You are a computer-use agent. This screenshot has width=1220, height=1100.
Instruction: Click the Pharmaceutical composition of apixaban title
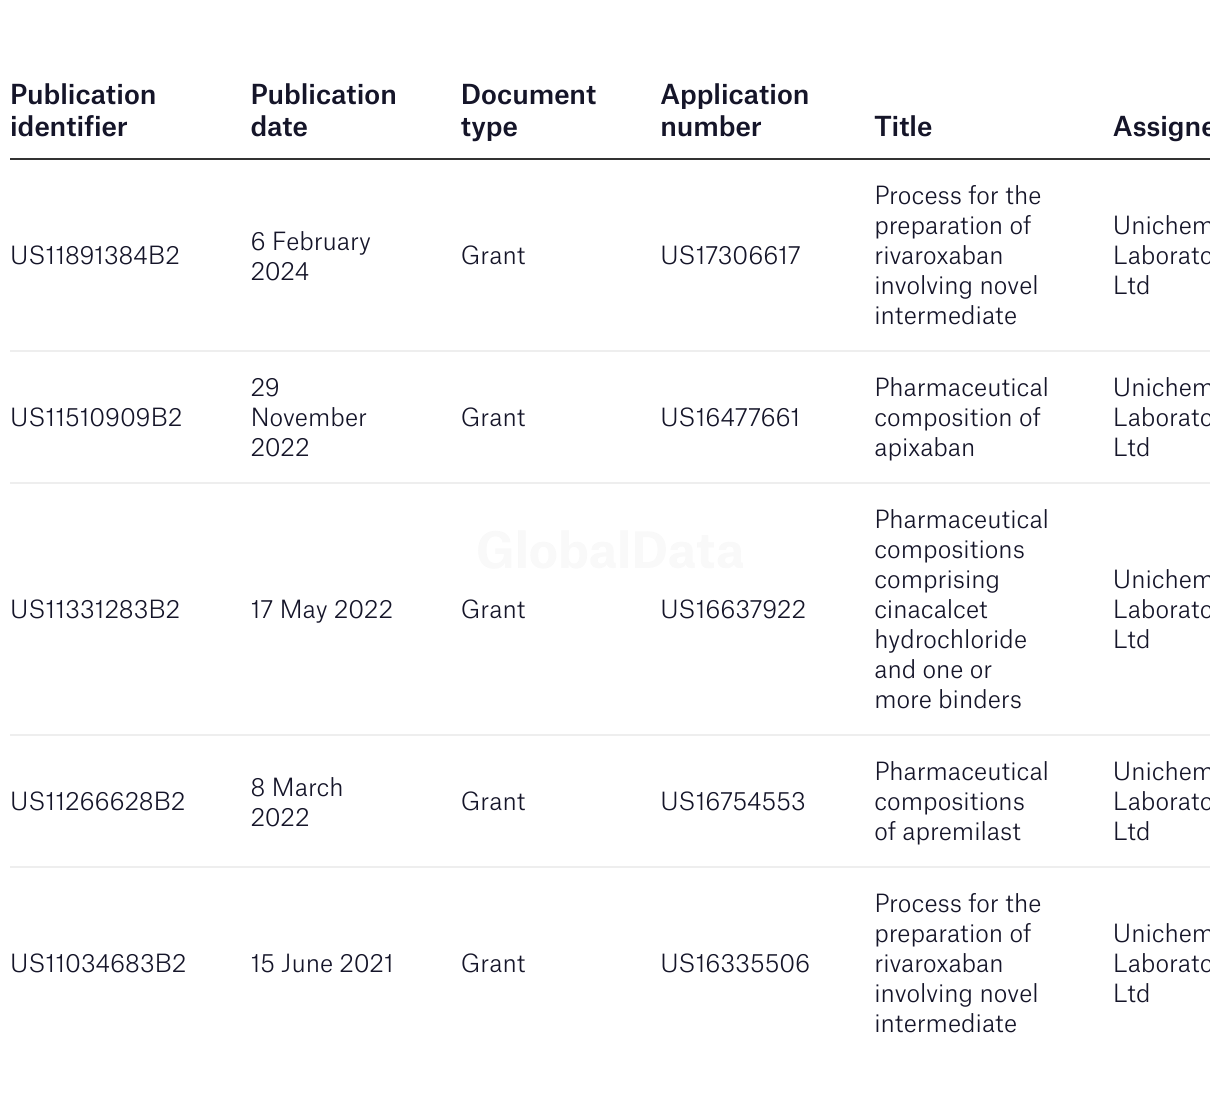coord(961,418)
